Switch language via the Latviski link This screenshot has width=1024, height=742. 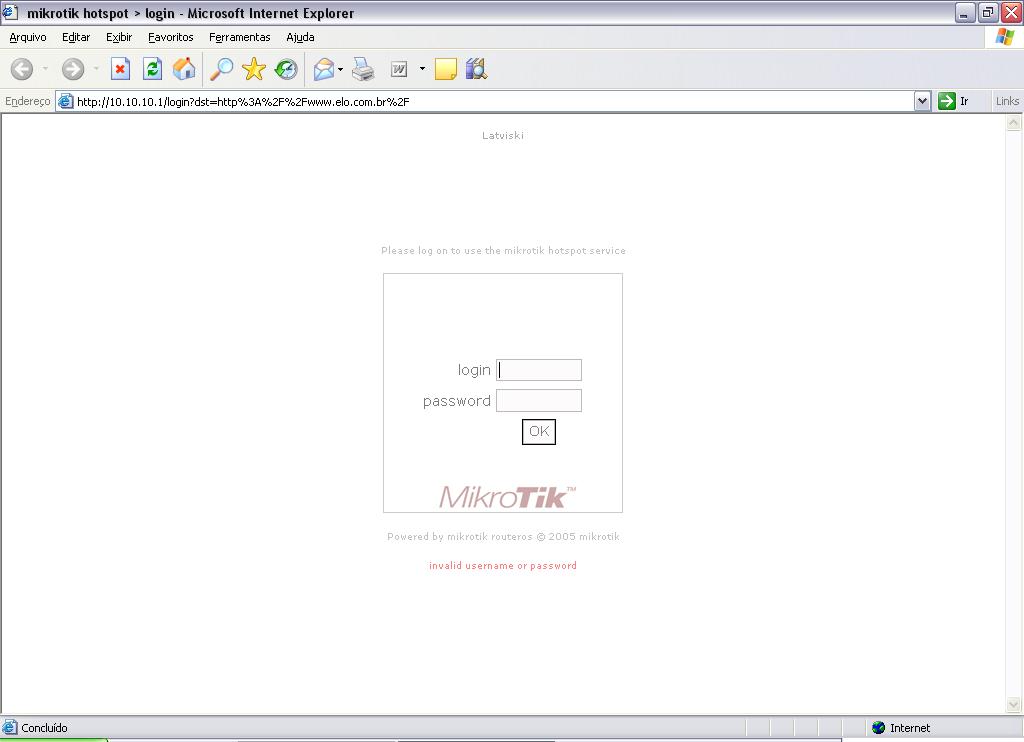pos(503,135)
